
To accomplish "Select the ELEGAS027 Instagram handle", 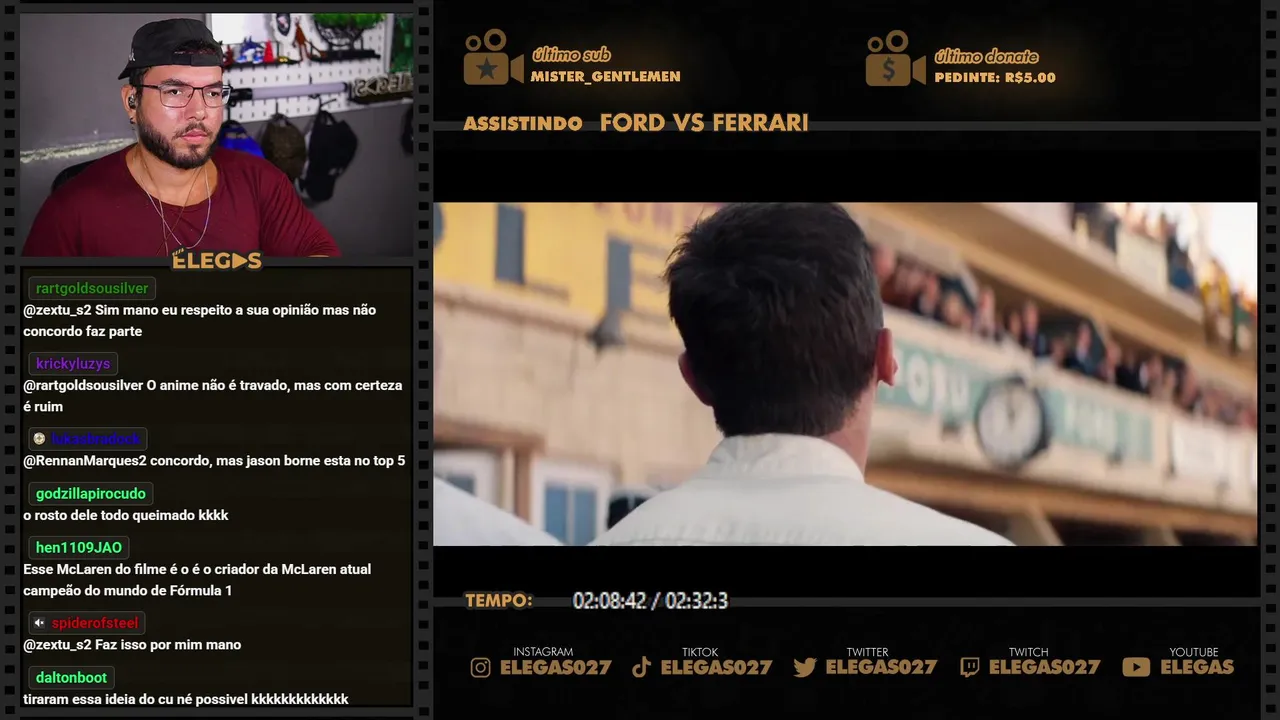I will click(555, 667).
